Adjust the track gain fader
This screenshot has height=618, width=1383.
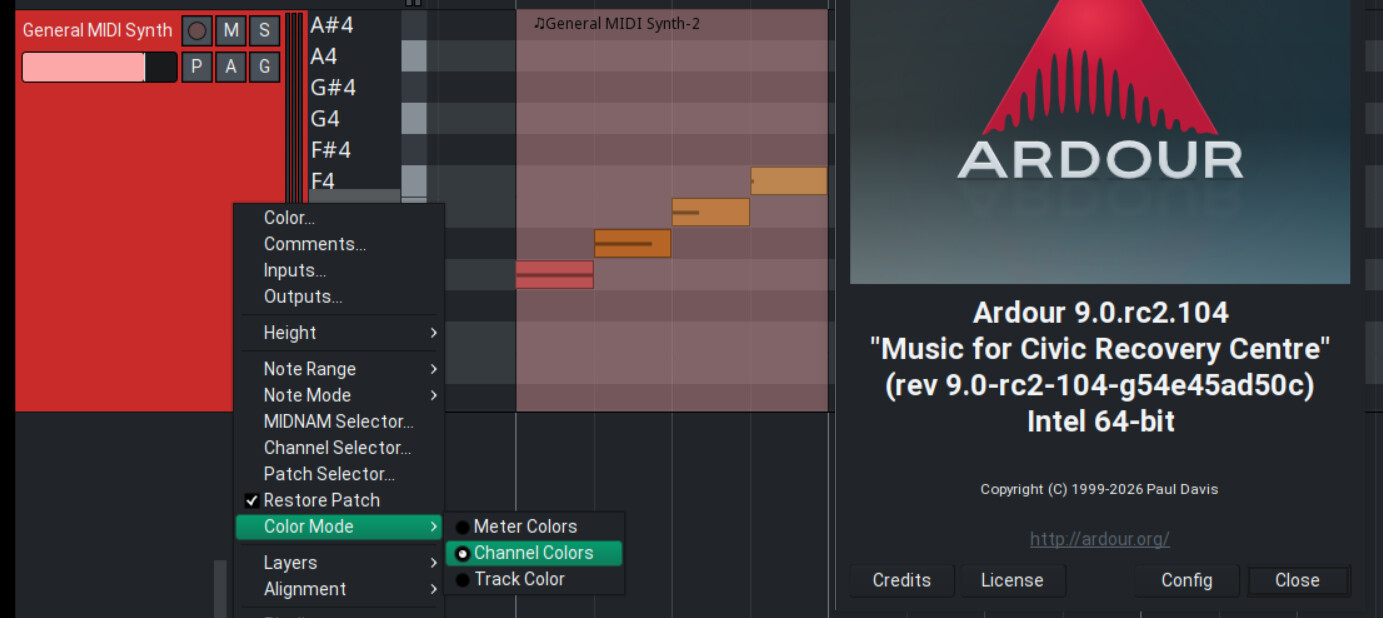(99, 67)
